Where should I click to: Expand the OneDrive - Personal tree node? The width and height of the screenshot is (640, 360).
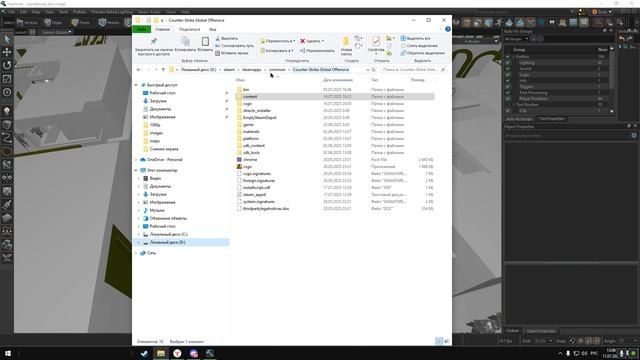(136, 160)
